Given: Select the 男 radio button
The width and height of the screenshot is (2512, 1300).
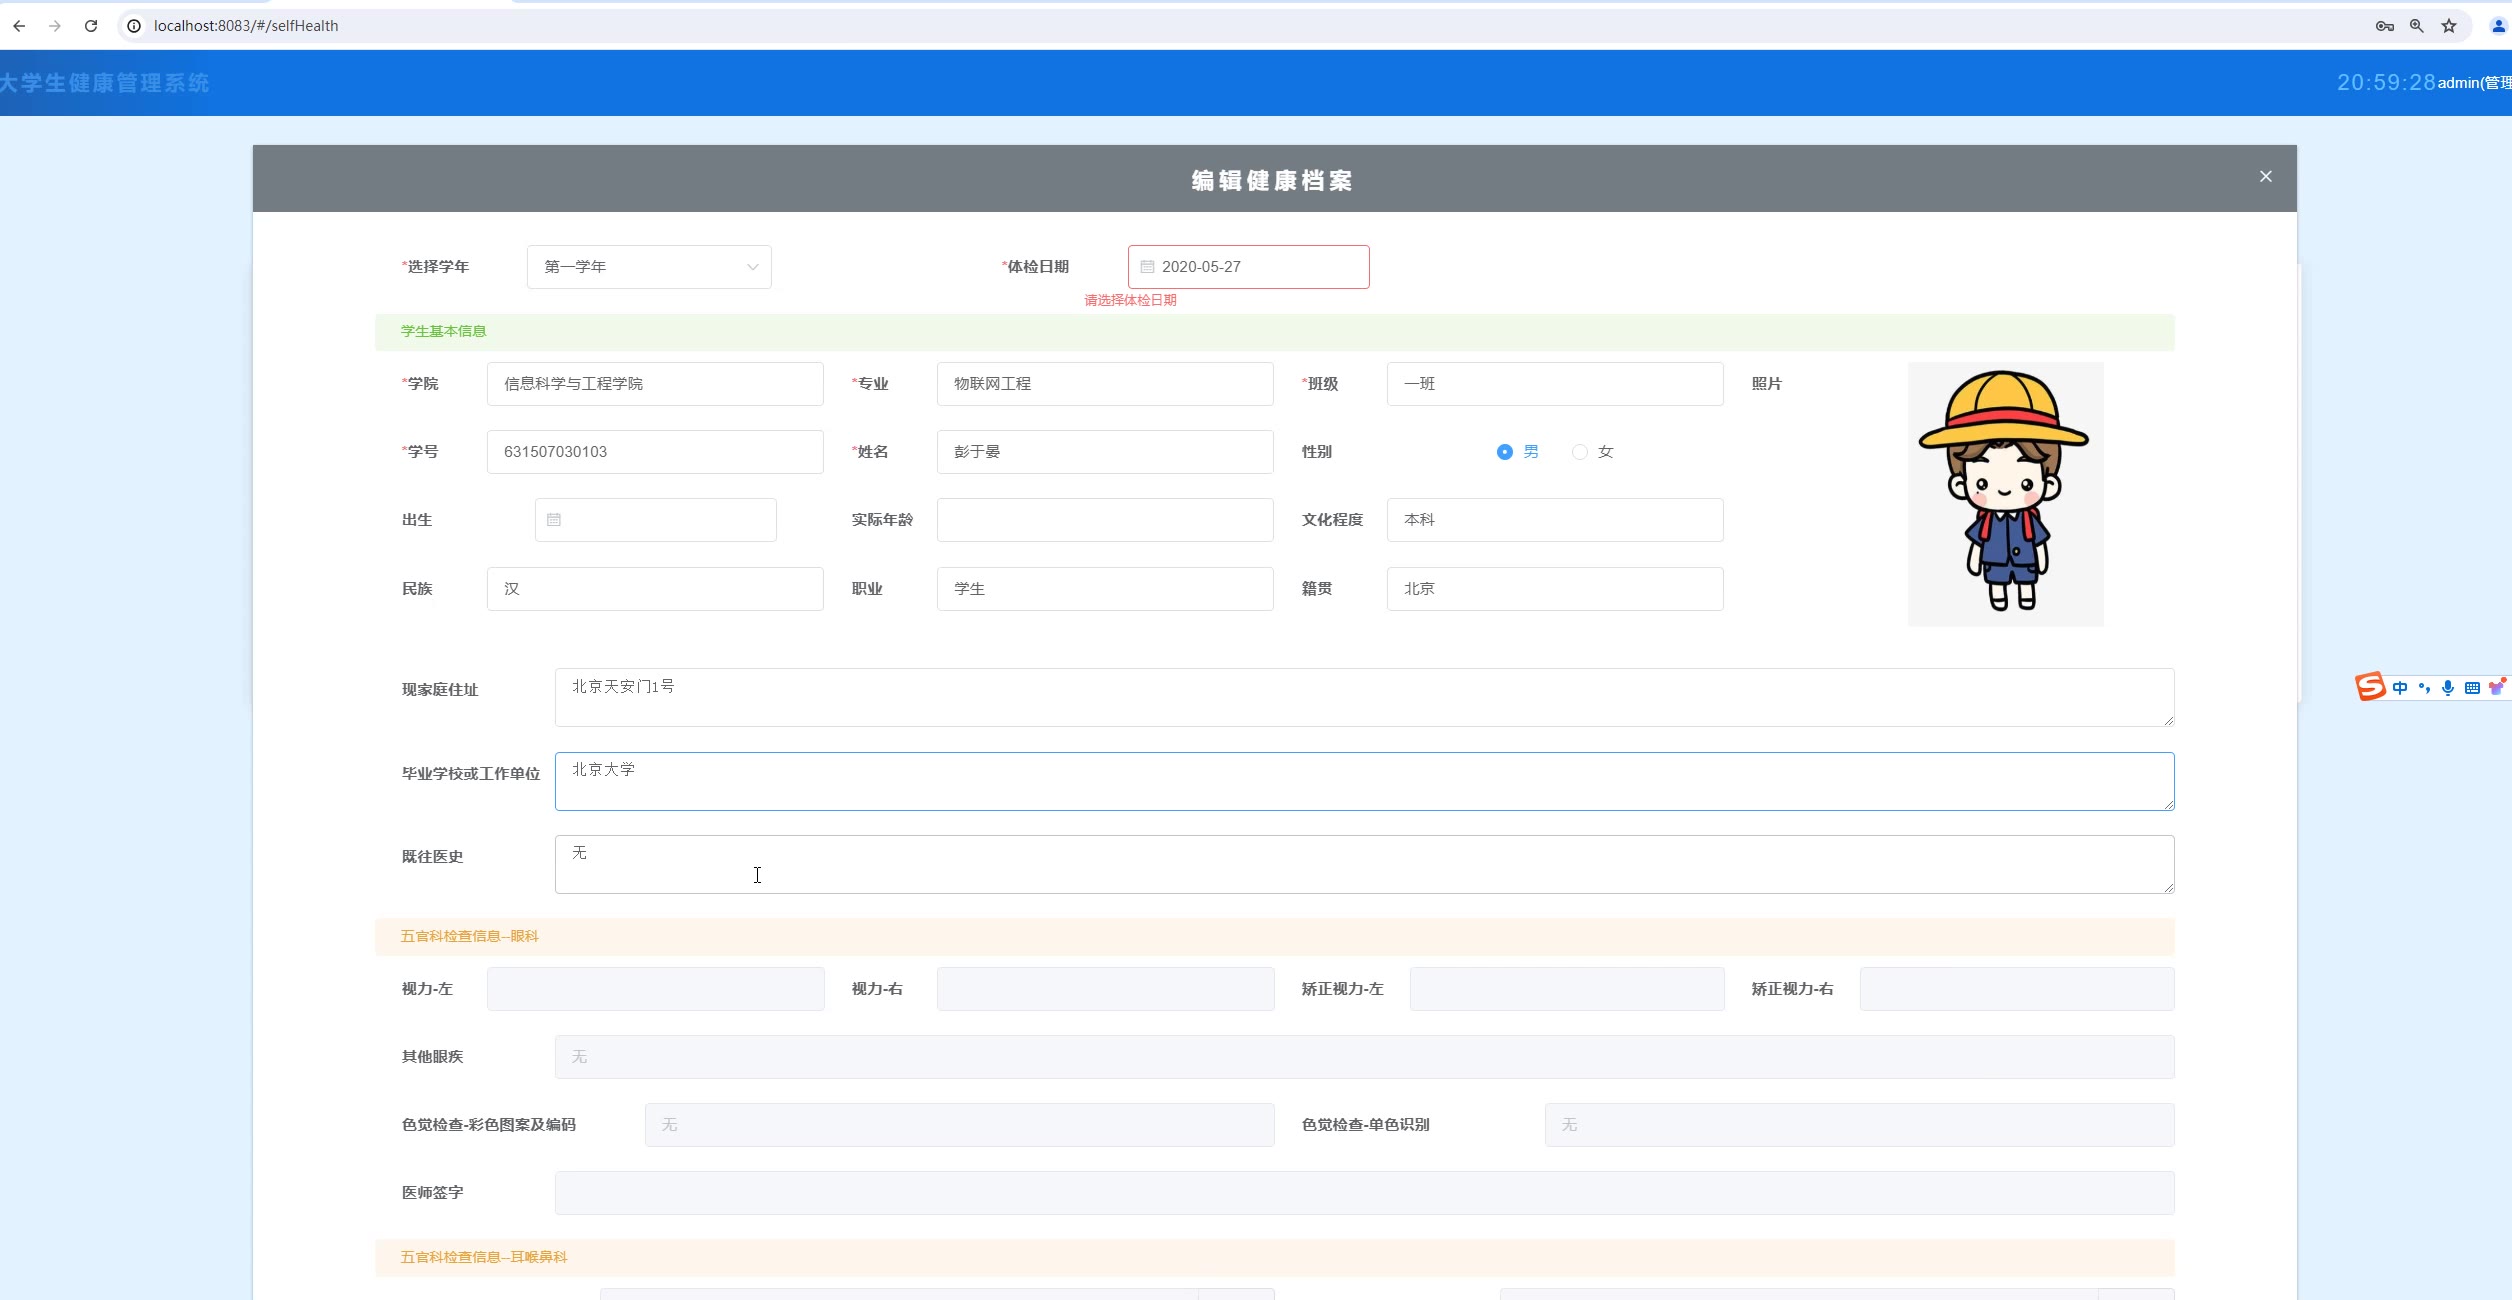Looking at the screenshot, I should click(1505, 452).
